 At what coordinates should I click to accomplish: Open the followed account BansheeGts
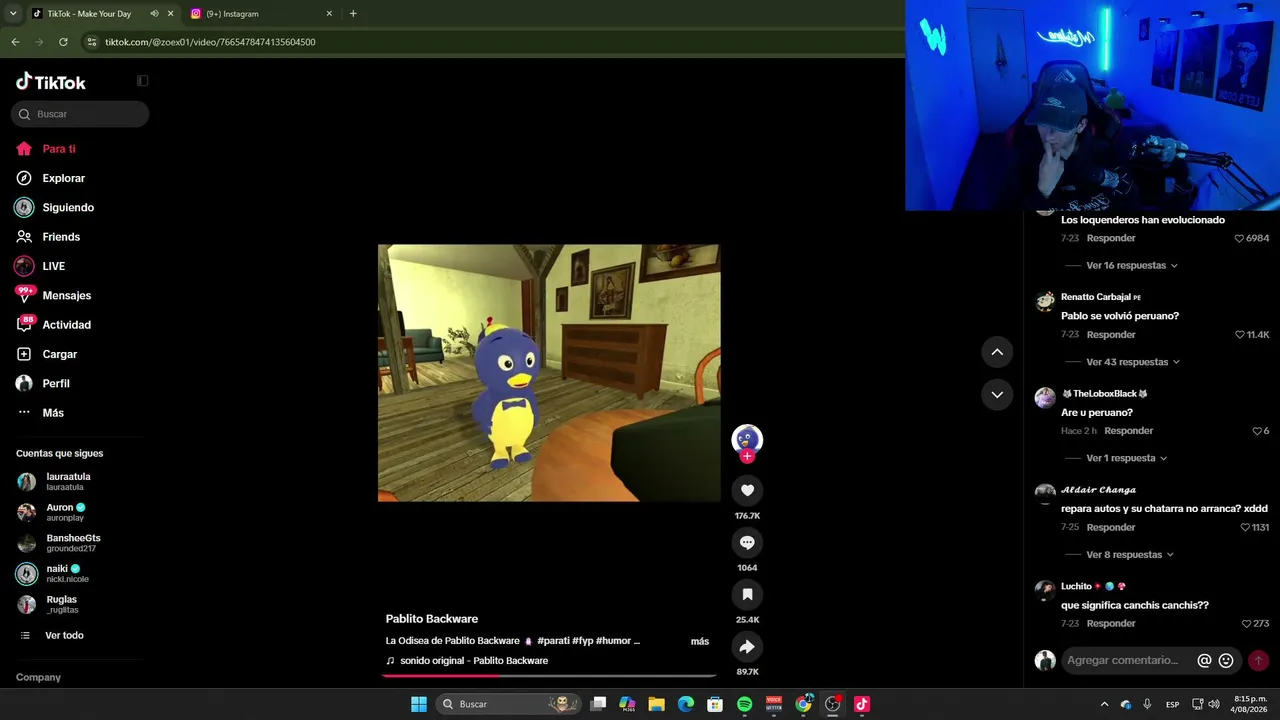pos(75,543)
